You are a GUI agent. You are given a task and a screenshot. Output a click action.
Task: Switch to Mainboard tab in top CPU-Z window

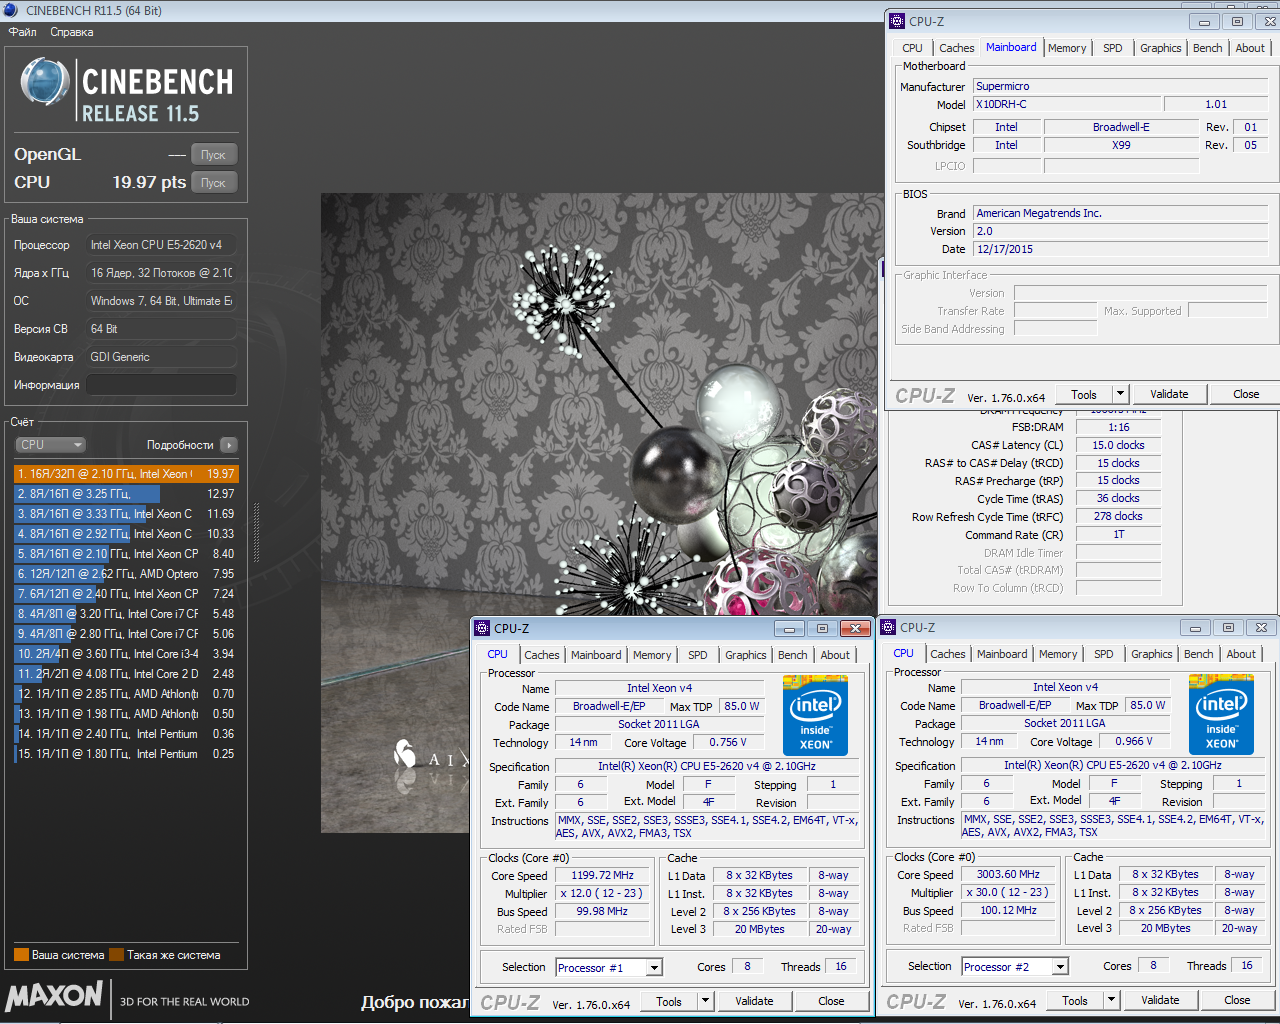point(1011,47)
